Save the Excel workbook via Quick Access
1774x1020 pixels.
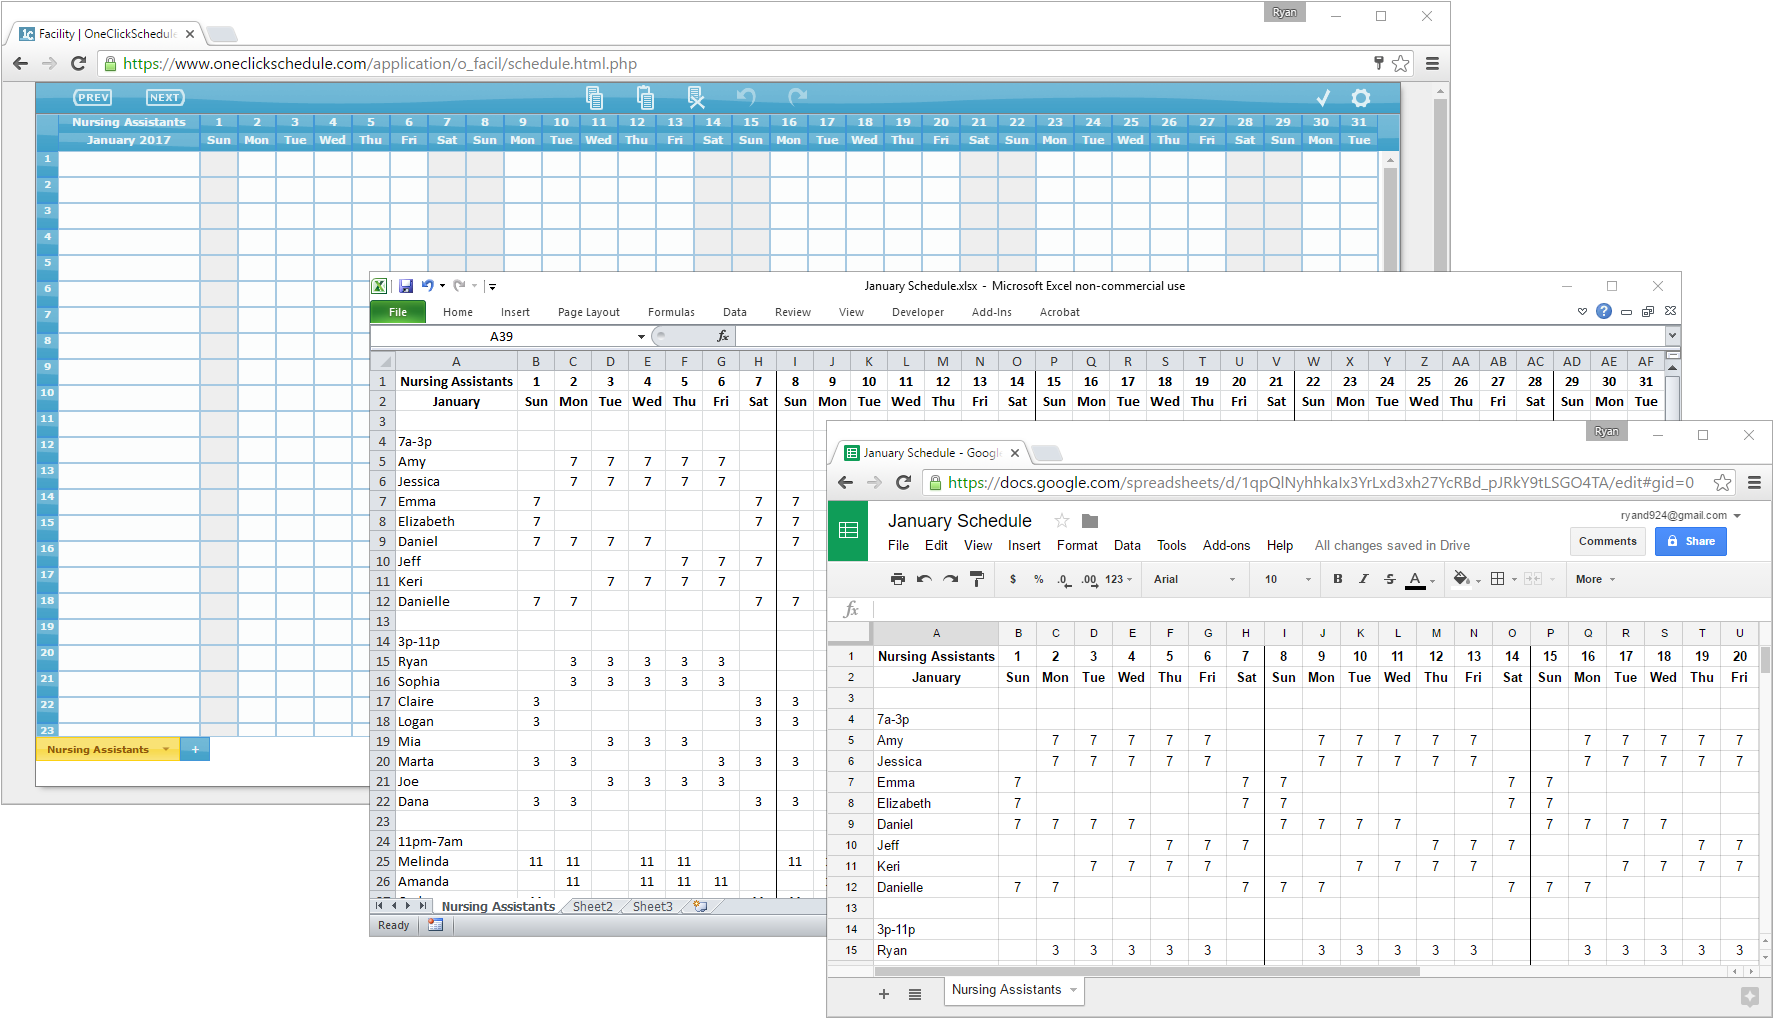[406, 286]
